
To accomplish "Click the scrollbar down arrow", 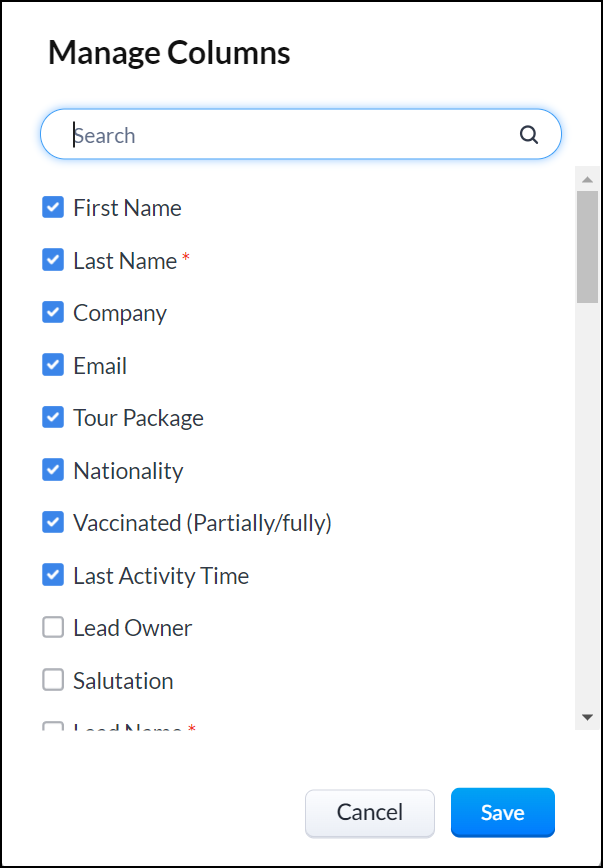I will [587, 717].
